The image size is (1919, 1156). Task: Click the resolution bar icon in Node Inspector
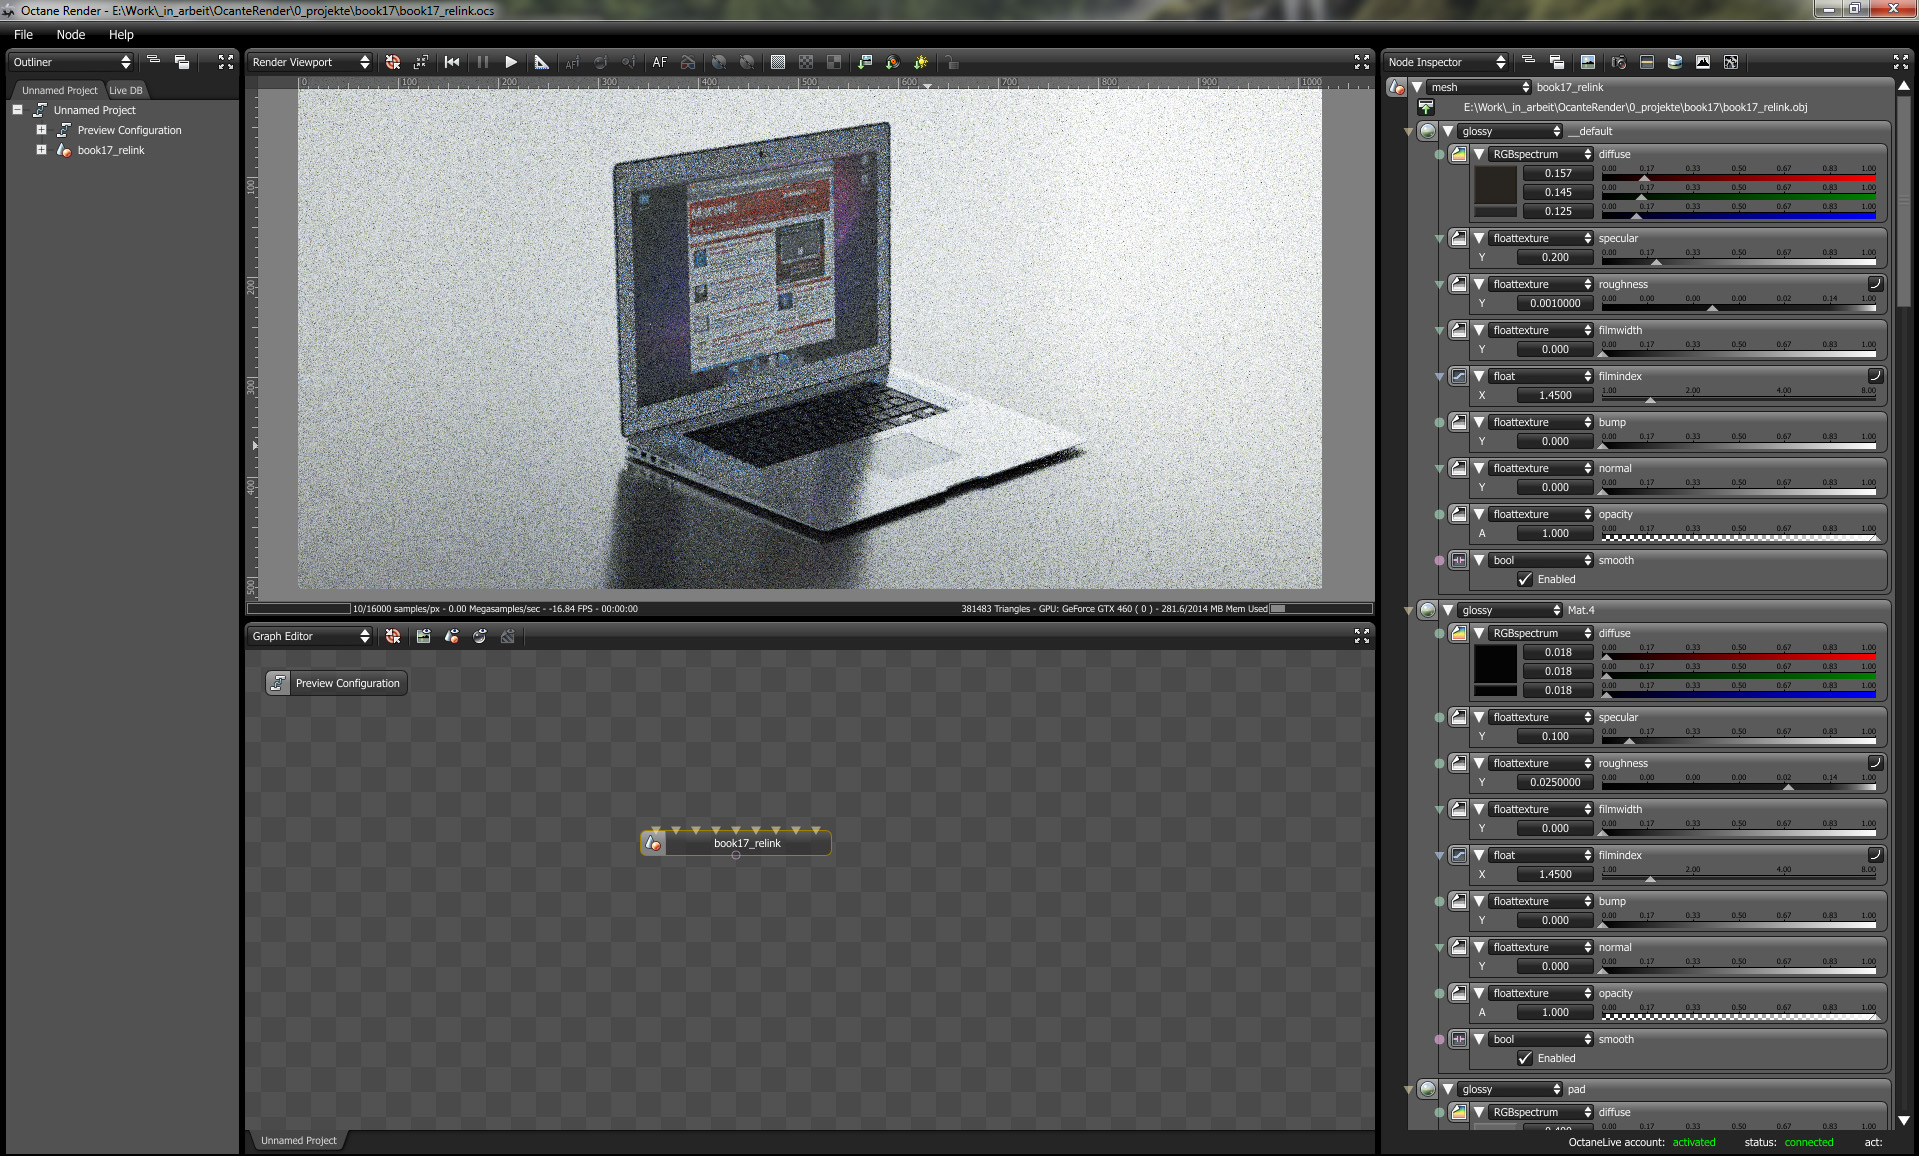tap(1647, 62)
